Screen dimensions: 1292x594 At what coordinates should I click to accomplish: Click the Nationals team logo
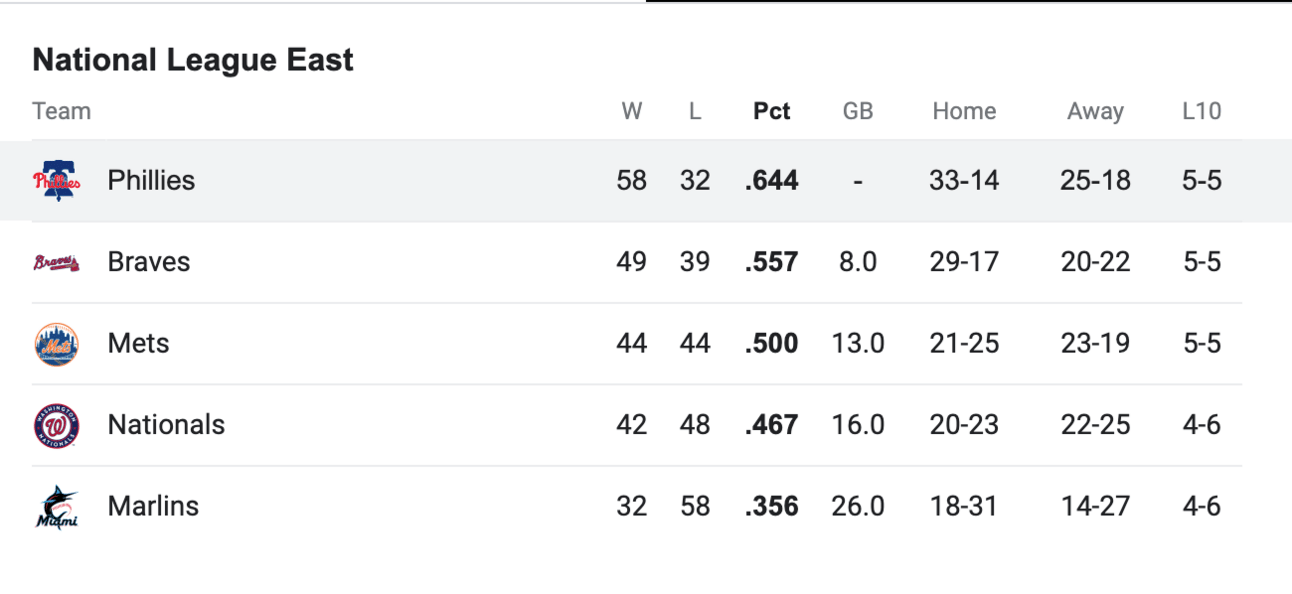pyautogui.click(x=56, y=425)
